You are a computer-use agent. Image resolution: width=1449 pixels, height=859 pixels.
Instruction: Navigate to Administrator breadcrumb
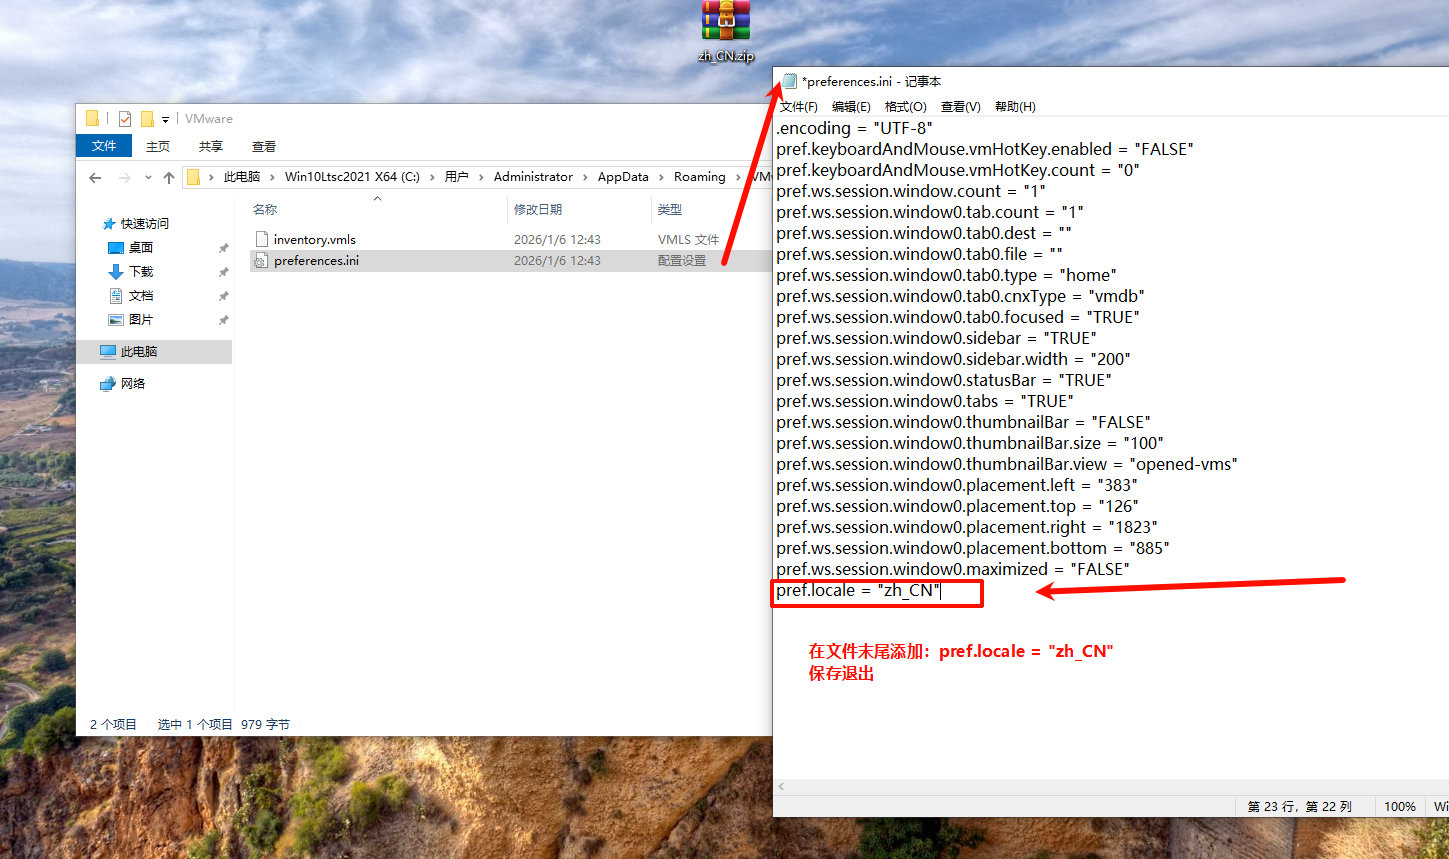533,177
